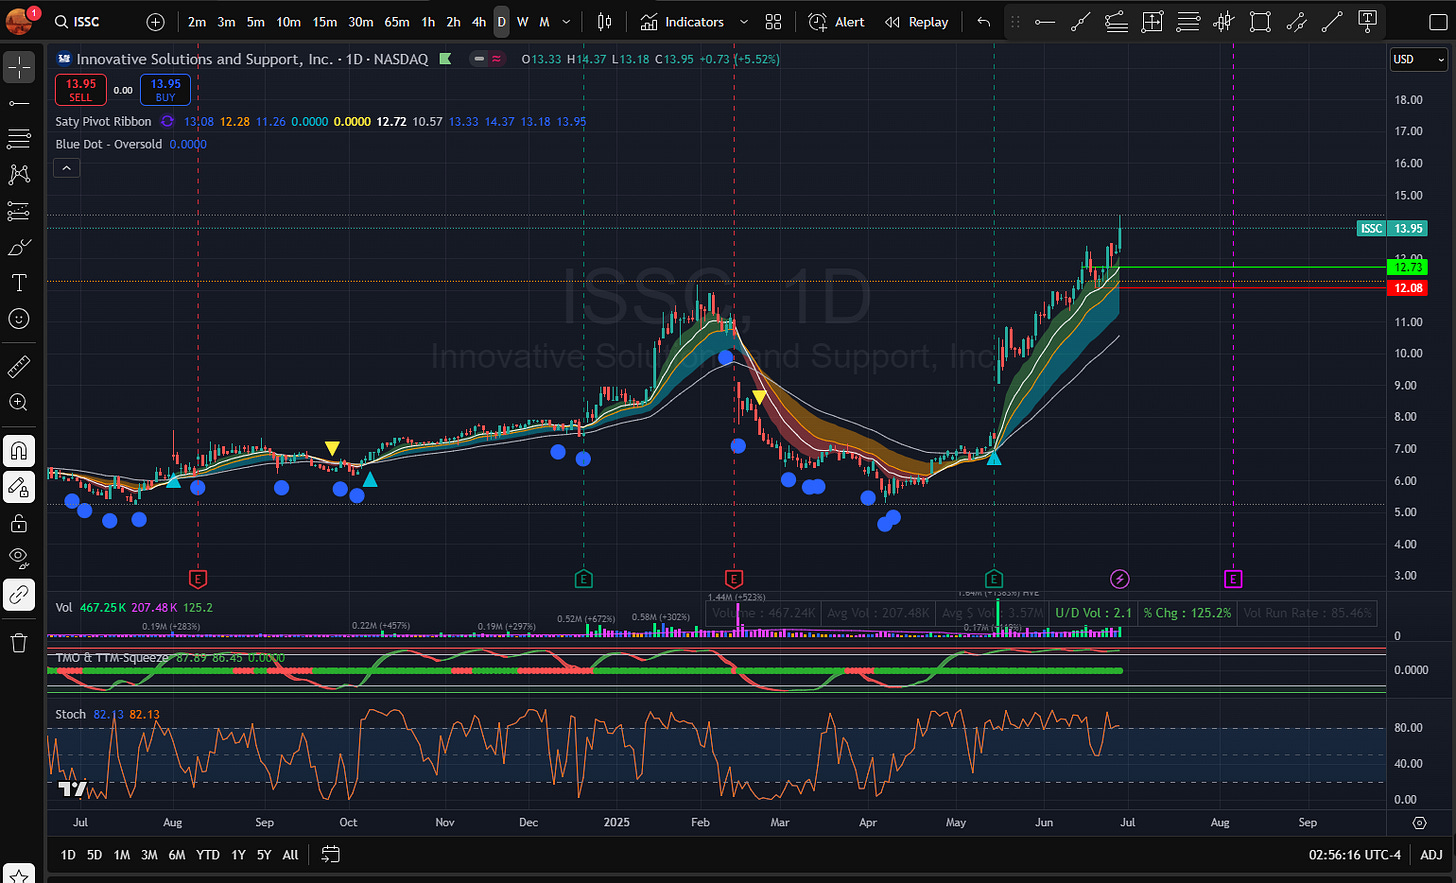
Task: Toggle drawing sync link icon
Action: (19, 594)
